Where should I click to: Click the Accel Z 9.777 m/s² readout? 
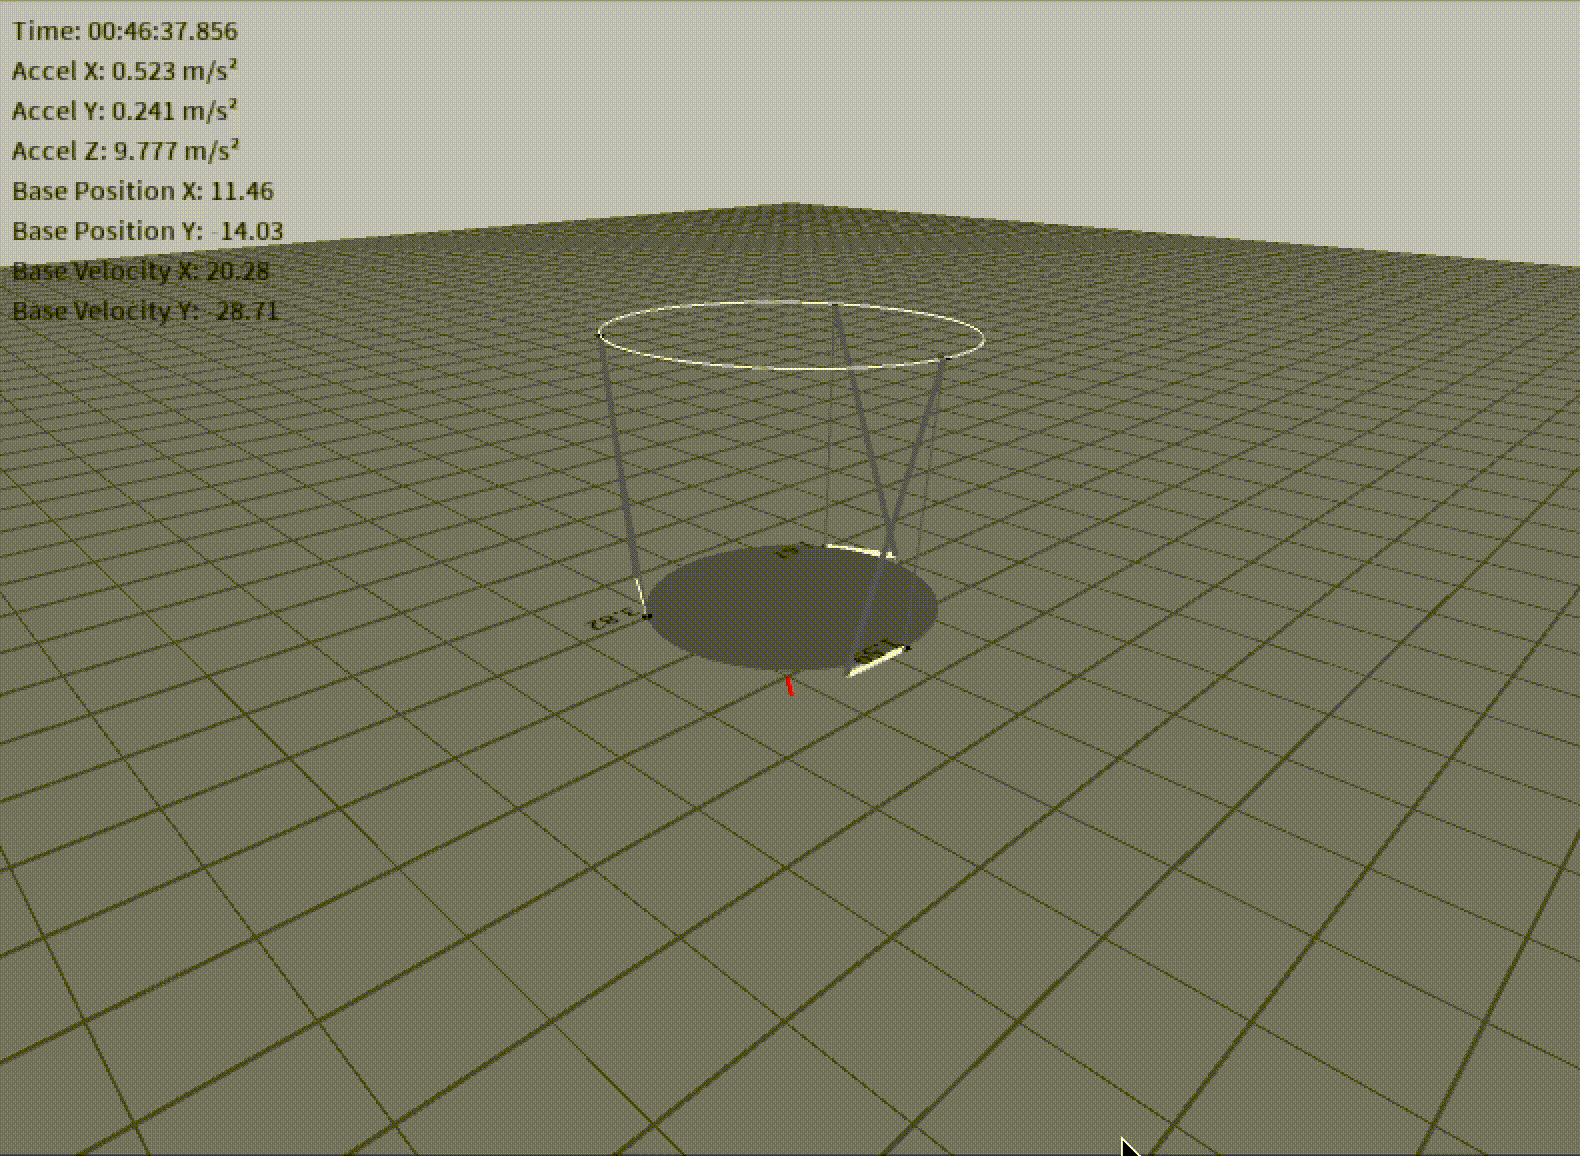point(125,151)
